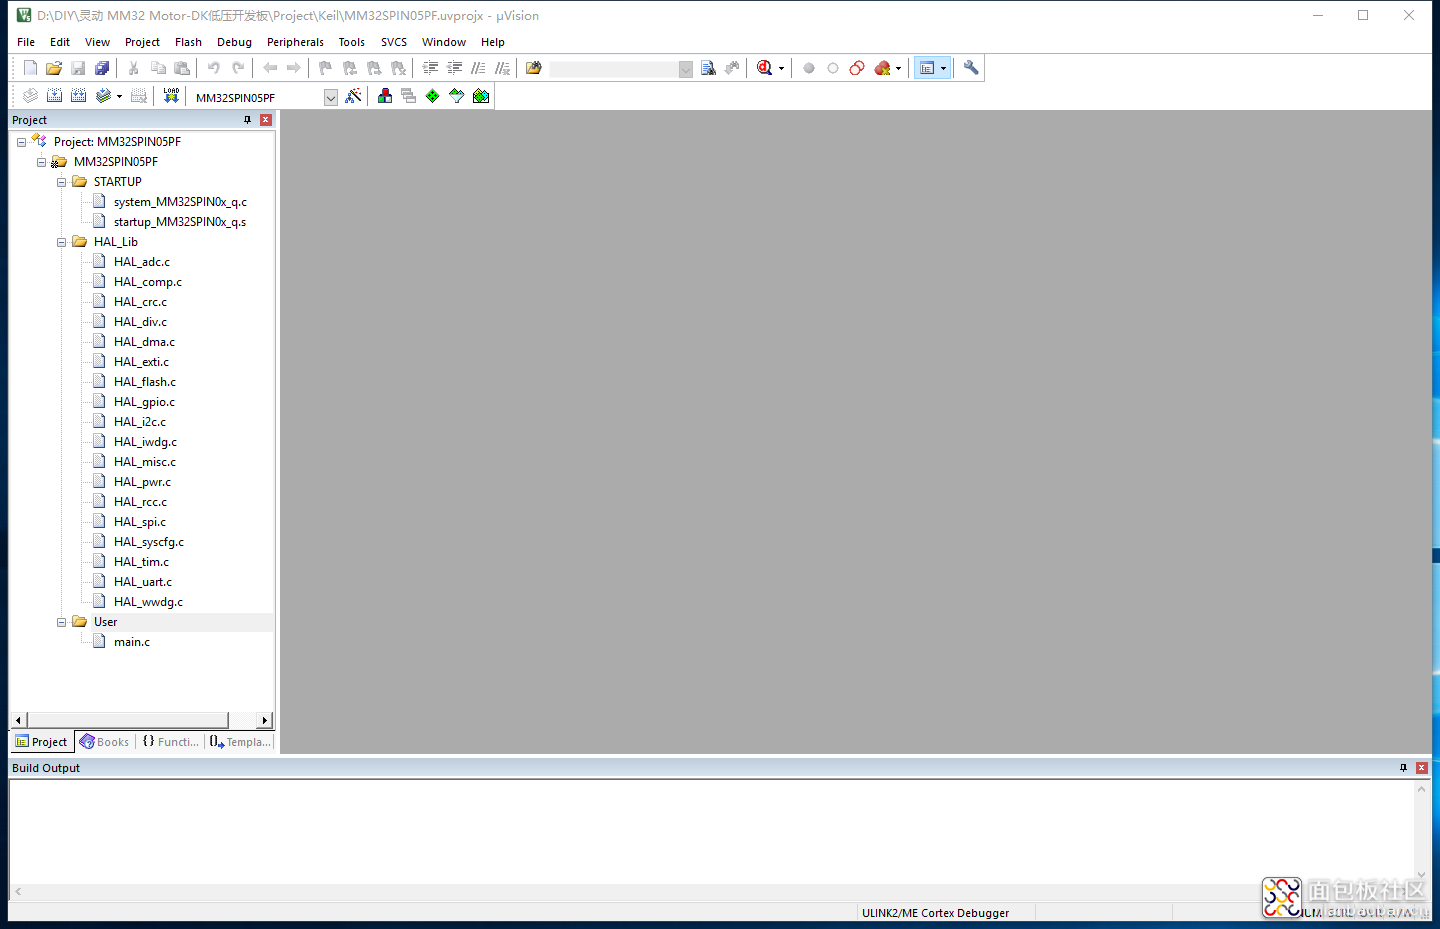The height and width of the screenshot is (929, 1440).
Task: Open Manage Project Items colored blocks icon
Action: coord(384,96)
